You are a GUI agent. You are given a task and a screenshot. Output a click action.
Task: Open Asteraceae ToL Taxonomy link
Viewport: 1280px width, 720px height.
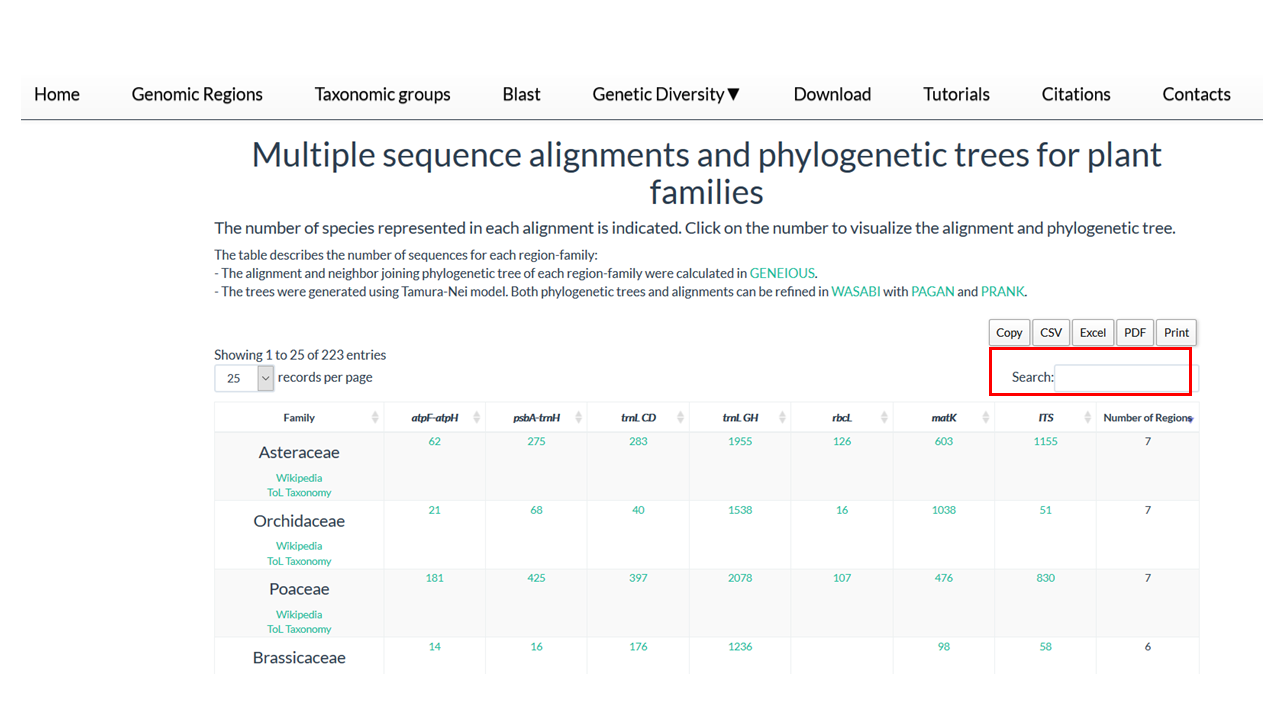point(299,493)
